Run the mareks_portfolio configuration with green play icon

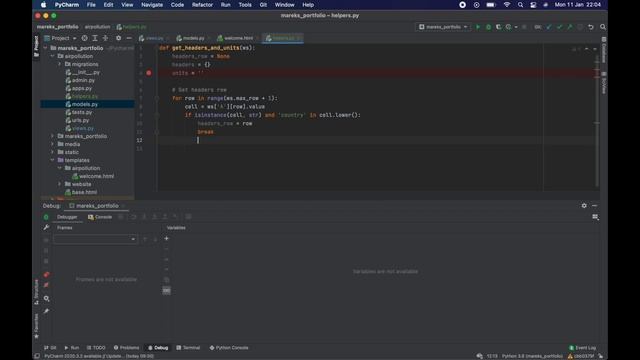478,27
